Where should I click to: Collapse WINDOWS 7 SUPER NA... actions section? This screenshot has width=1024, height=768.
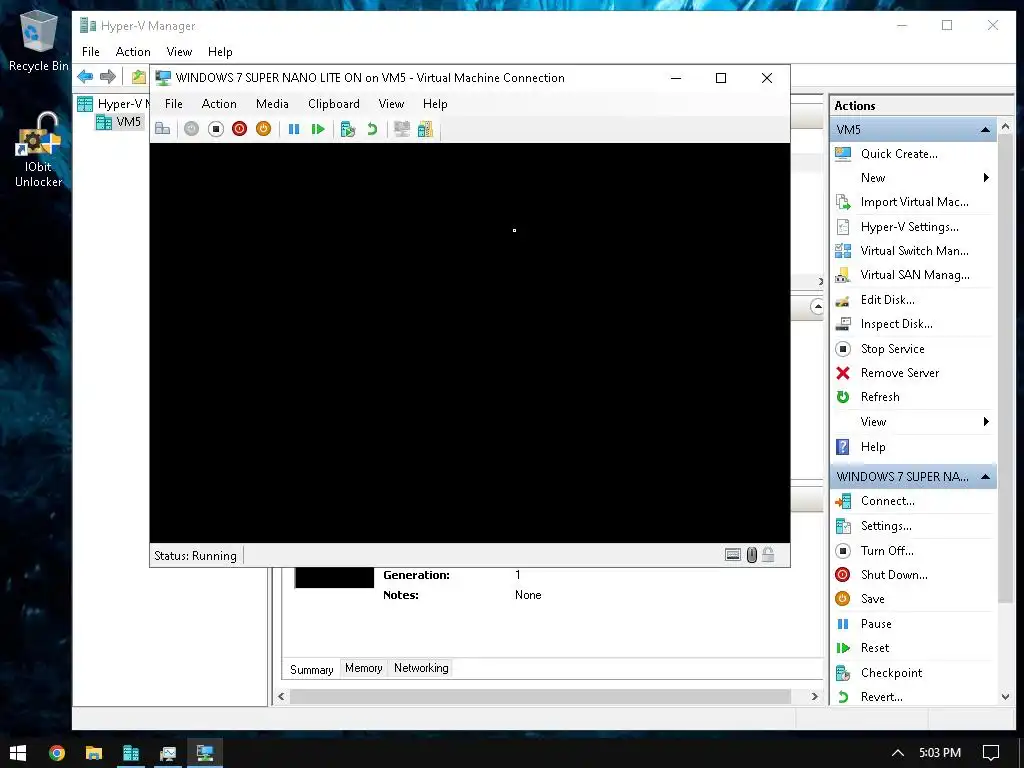pyautogui.click(x=985, y=477)
